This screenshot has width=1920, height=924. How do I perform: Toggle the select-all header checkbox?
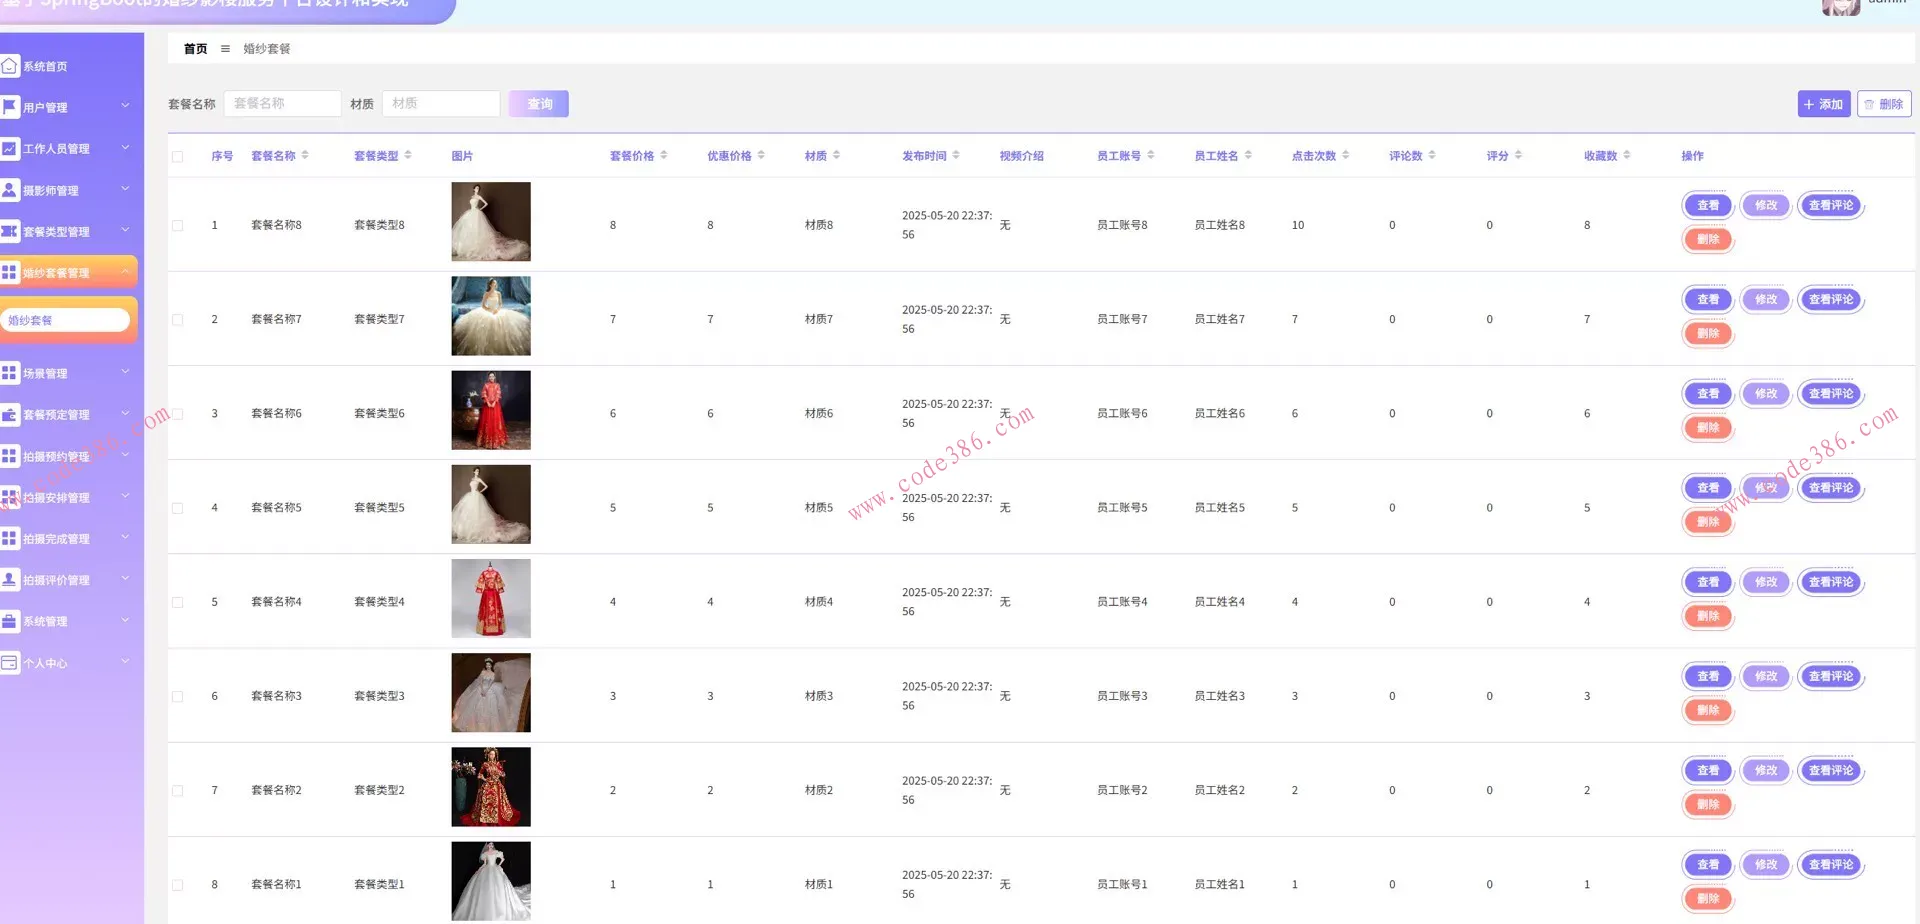click(x=178, y=156)
